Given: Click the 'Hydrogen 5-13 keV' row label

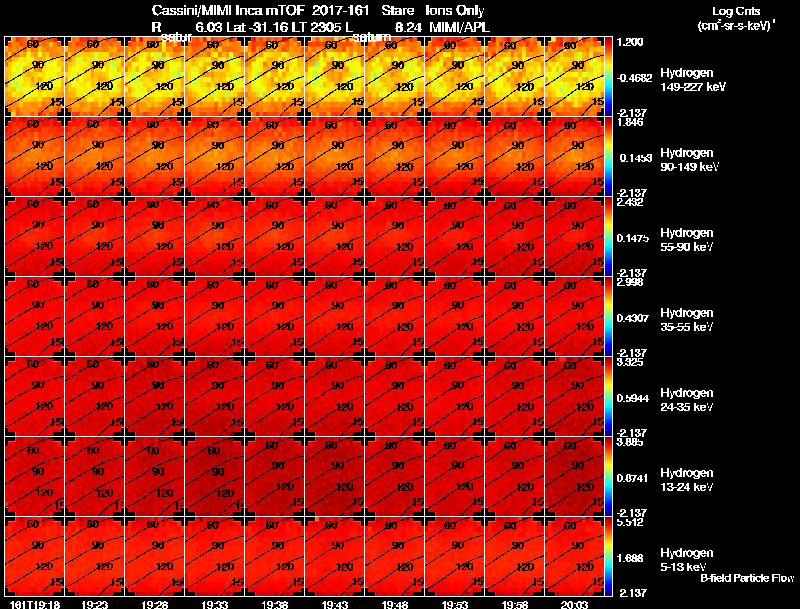Looking at the screenshot, I should click(687, 560).
